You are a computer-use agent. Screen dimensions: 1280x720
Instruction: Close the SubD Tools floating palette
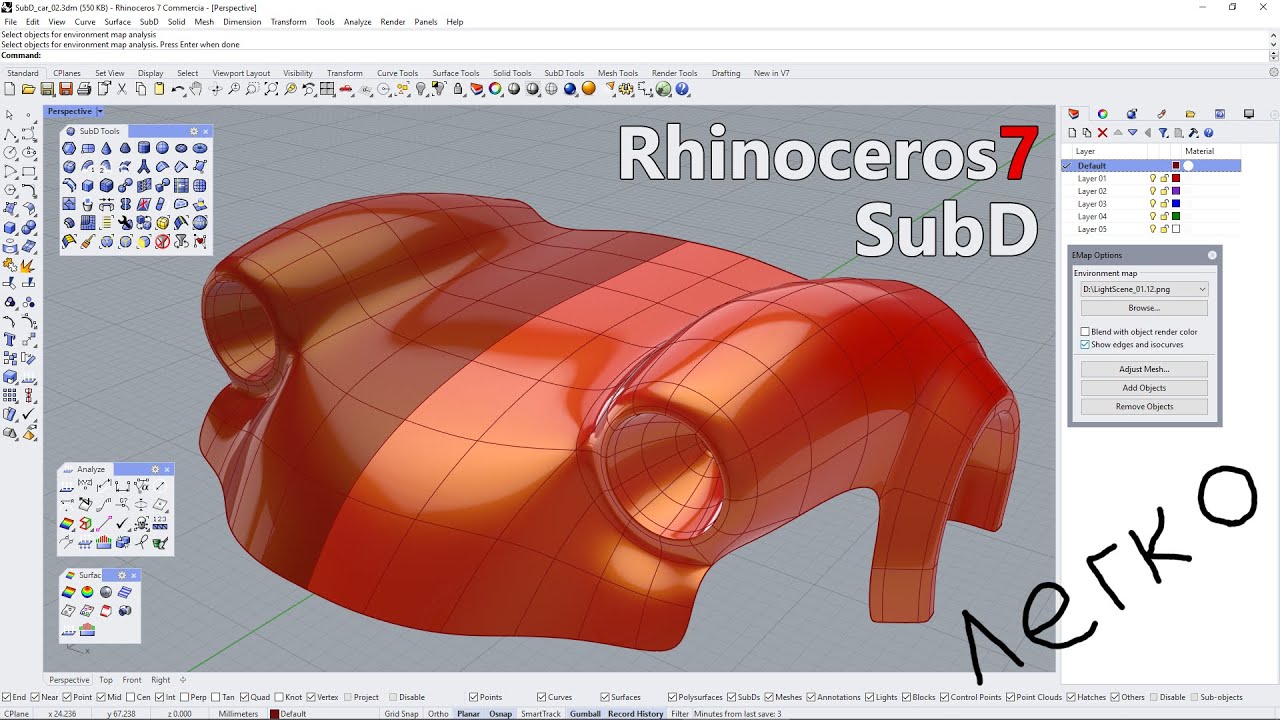pyautogui.click(x=206, y=131)
